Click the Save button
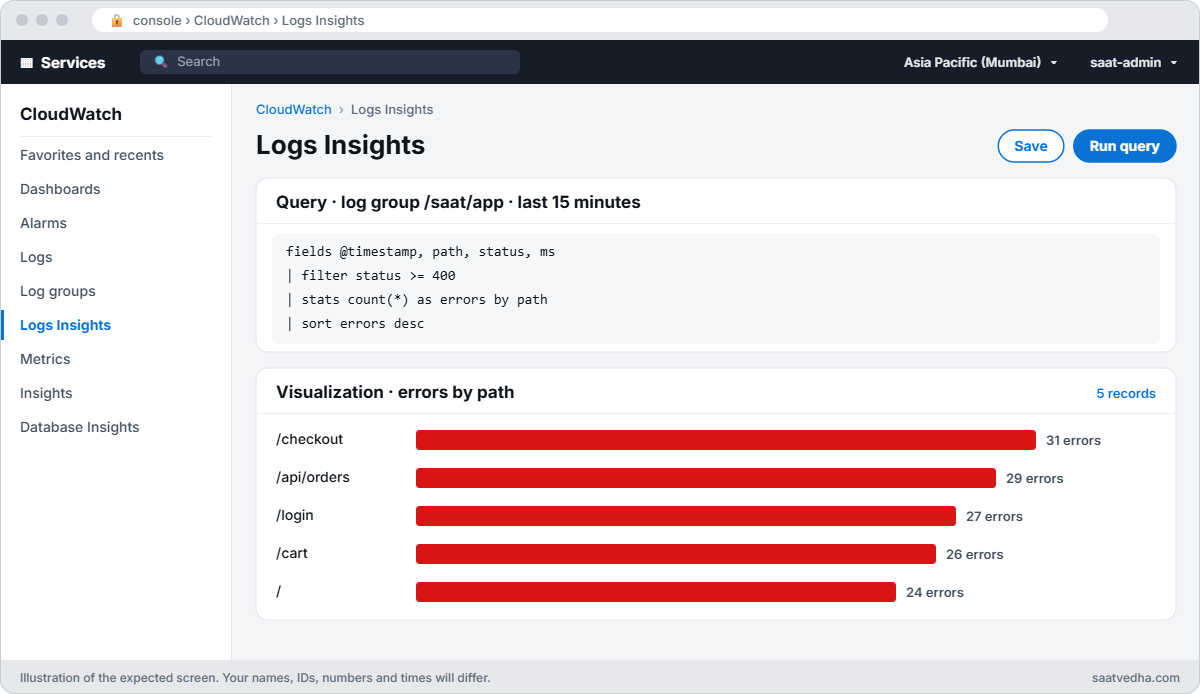 click(x=1031, y=146)
